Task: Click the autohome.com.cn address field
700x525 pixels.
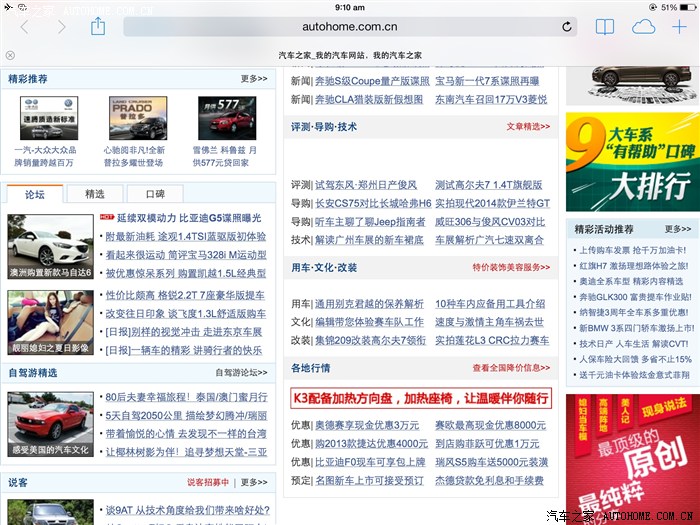Action: 350,27
